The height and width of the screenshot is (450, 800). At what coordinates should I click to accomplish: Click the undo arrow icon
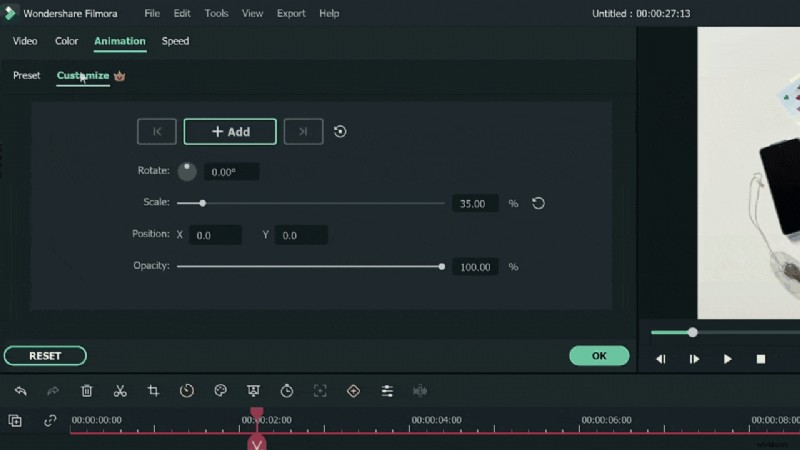21,391
